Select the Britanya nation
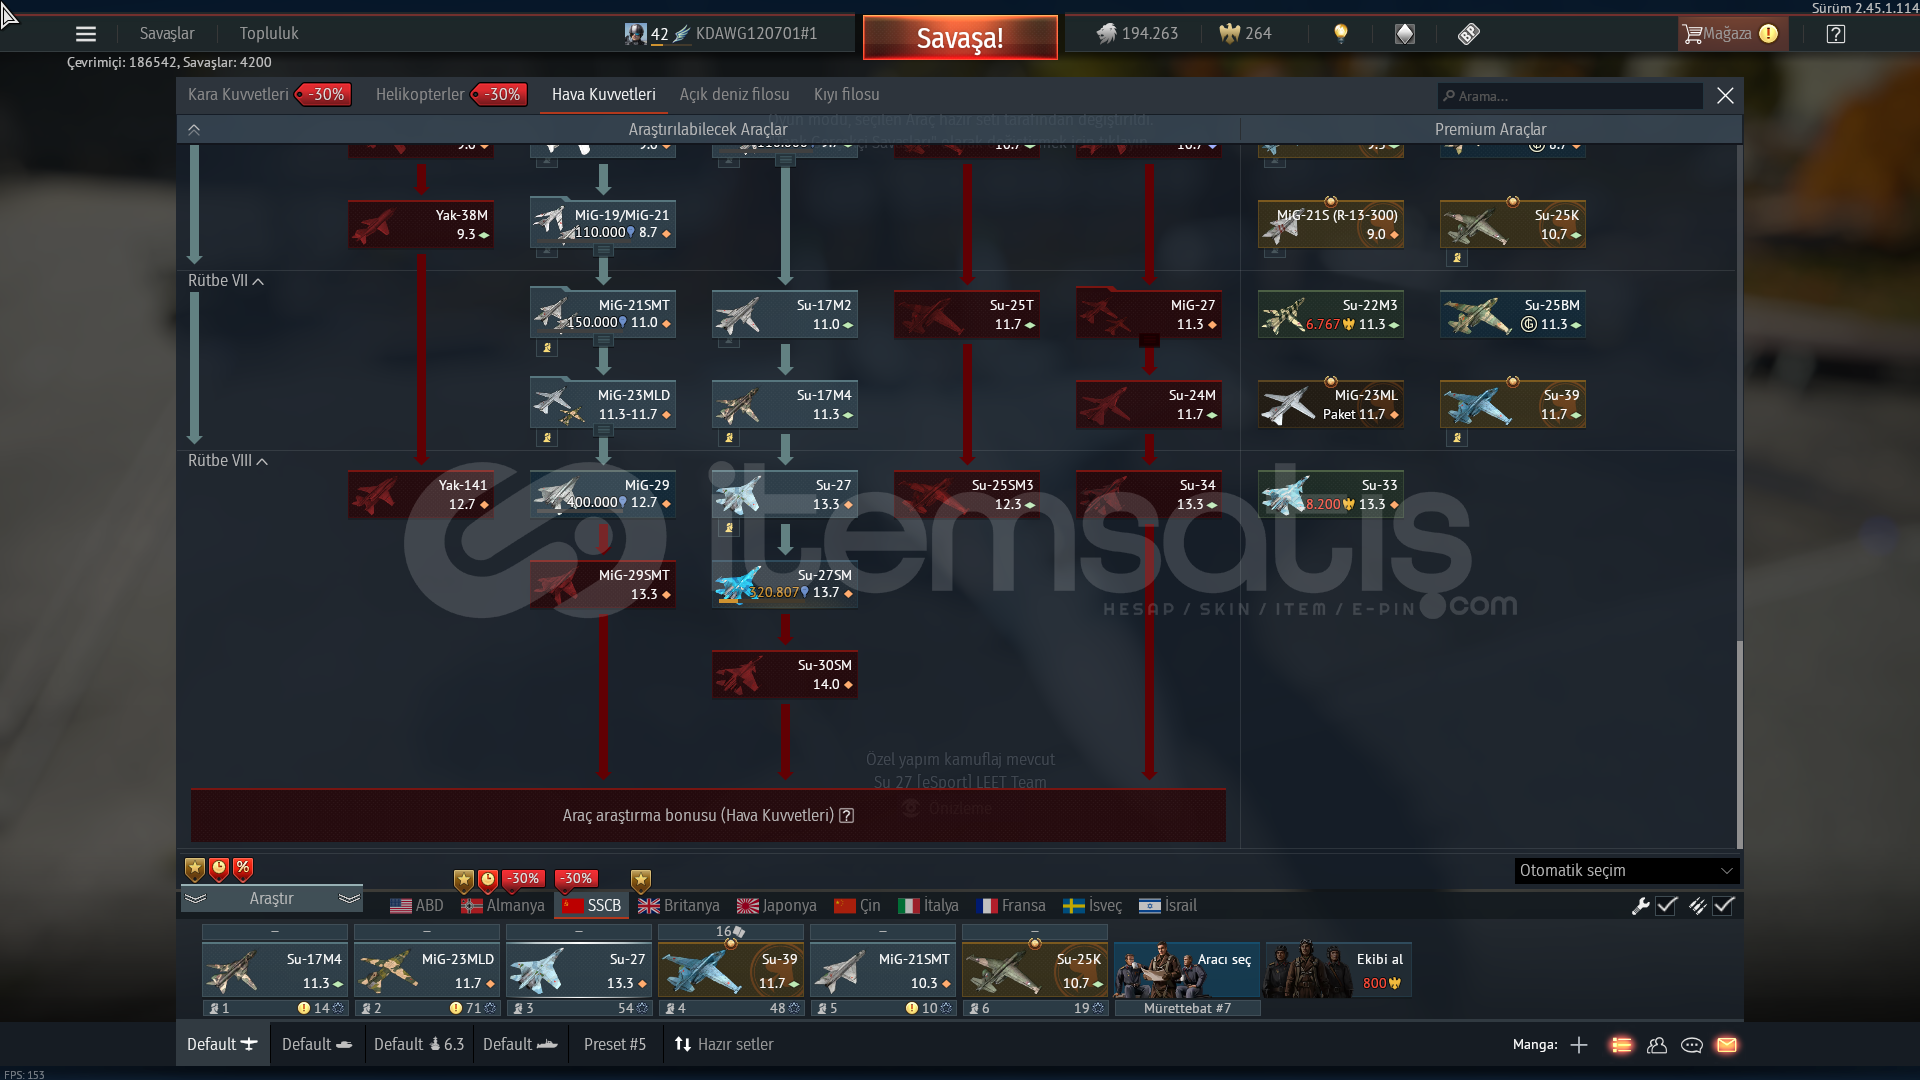This screenshot has height=1080, width=1920. tap(679, 906)
